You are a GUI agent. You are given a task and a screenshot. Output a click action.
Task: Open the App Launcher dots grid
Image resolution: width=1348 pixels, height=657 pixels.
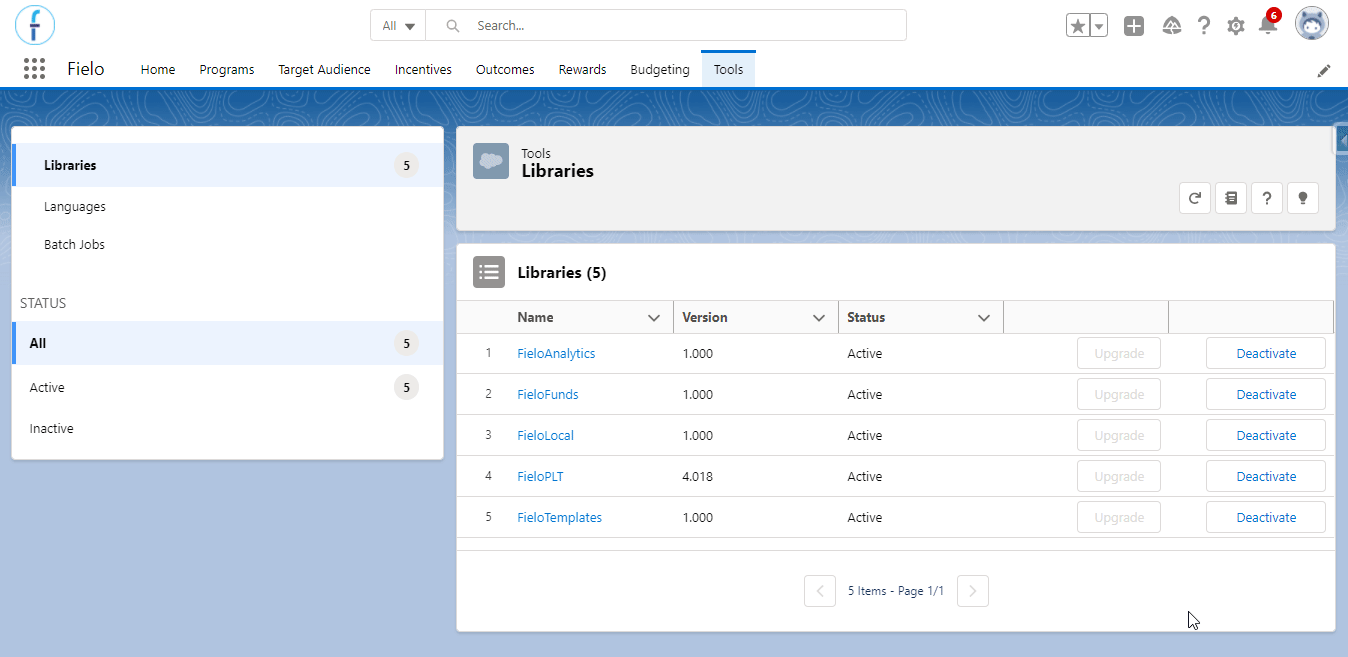[x=34, y=69]
